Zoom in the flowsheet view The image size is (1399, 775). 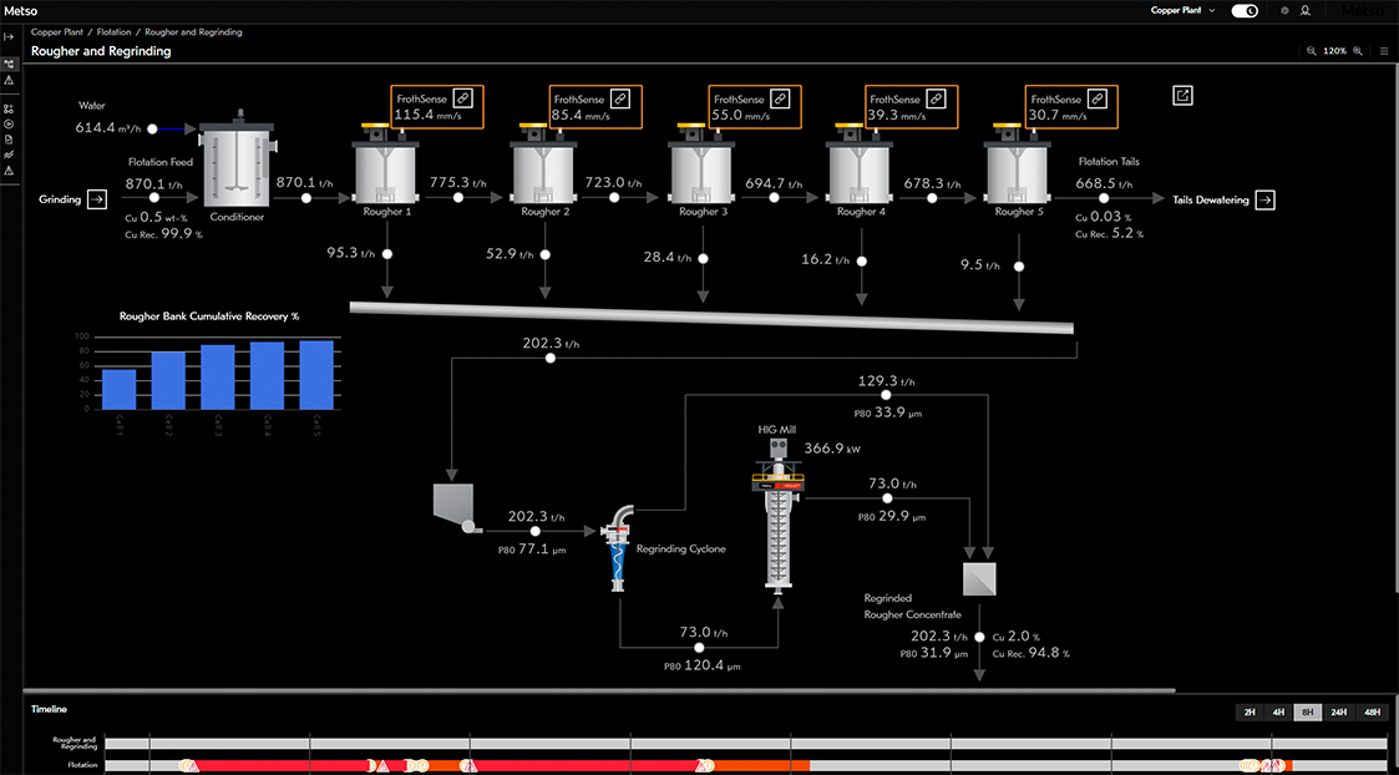(x=1358, y=51)
